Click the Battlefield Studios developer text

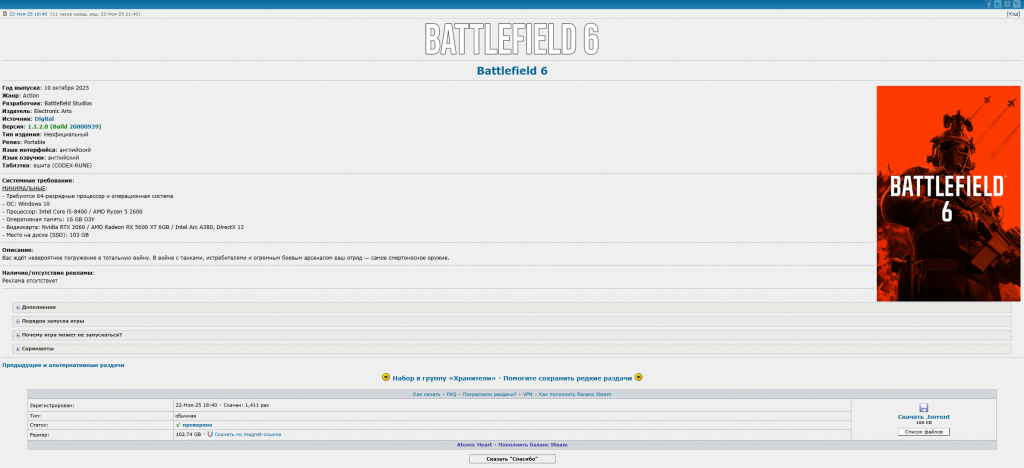point(68,103)
